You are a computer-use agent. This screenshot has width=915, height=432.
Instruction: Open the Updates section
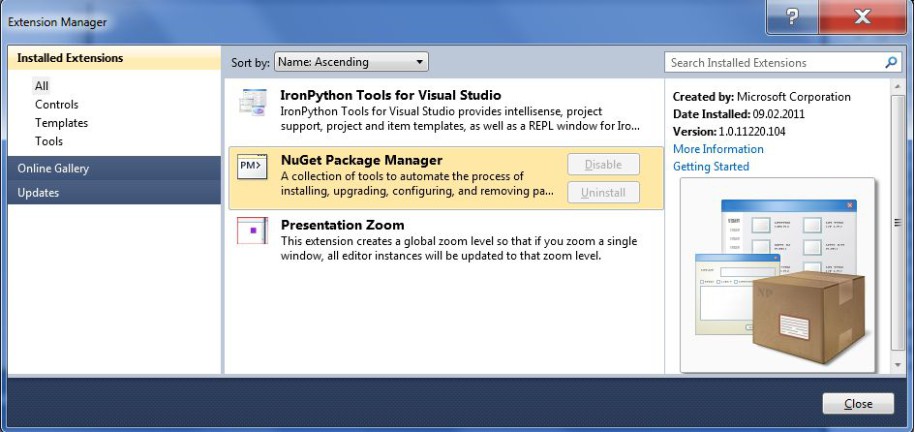114,193
